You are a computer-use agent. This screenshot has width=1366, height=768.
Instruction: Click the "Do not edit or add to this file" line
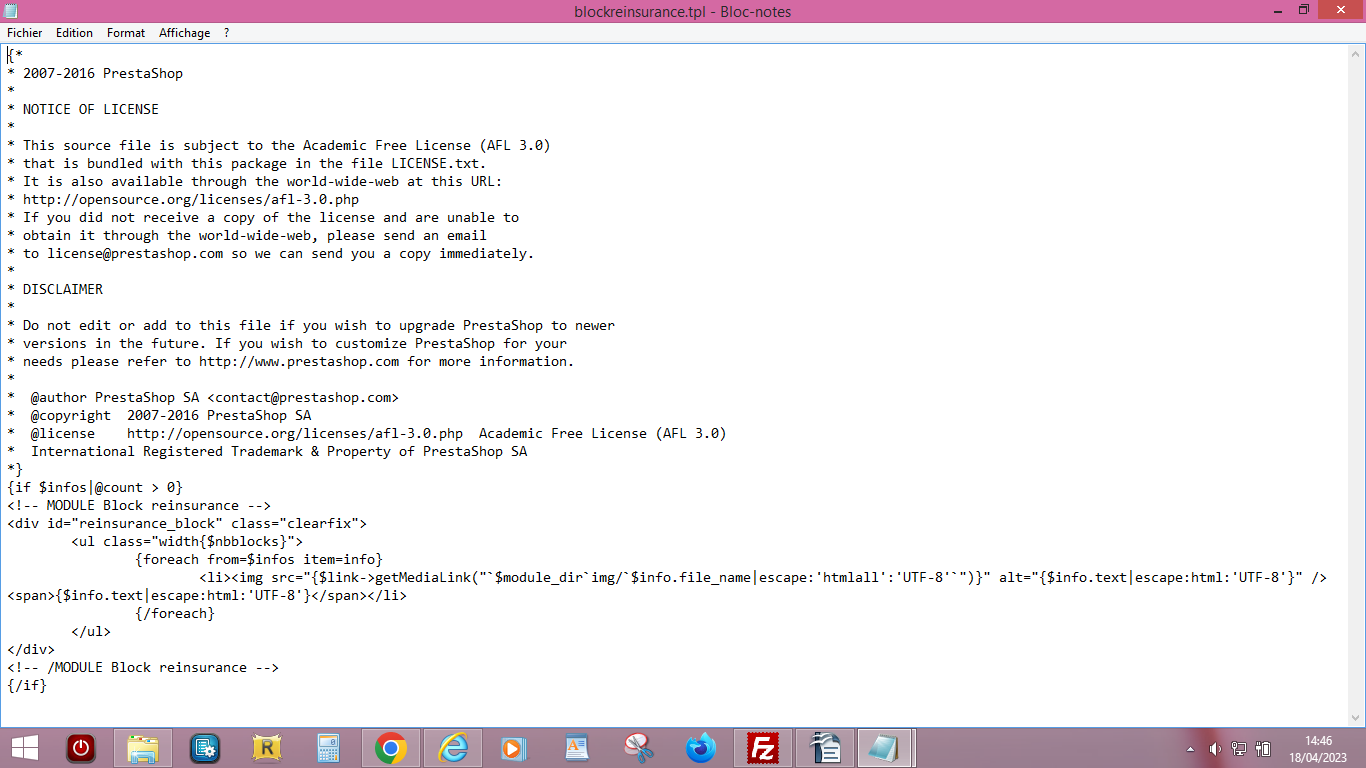pyautogui.click(x=319, y=325)
